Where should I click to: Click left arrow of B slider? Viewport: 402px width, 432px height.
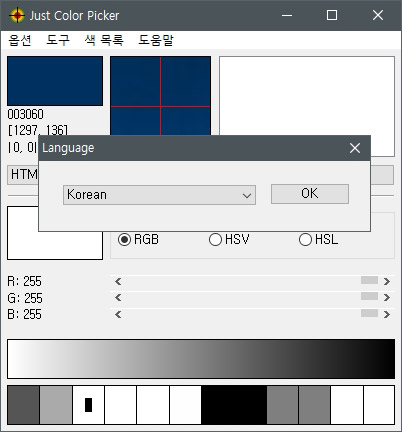(x=118, y=314)
